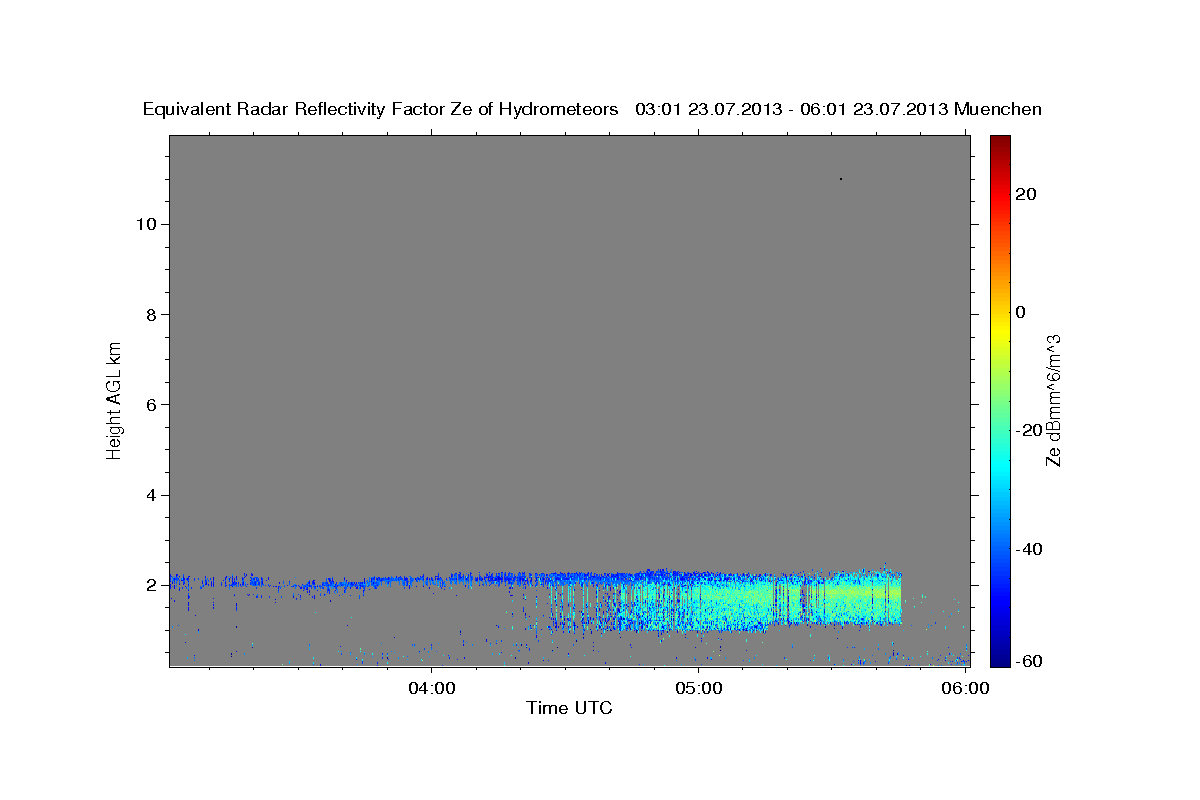This screenshot has width=1200, height=800.
Task: Click the 06:00 time tick label
Action: 965,688
